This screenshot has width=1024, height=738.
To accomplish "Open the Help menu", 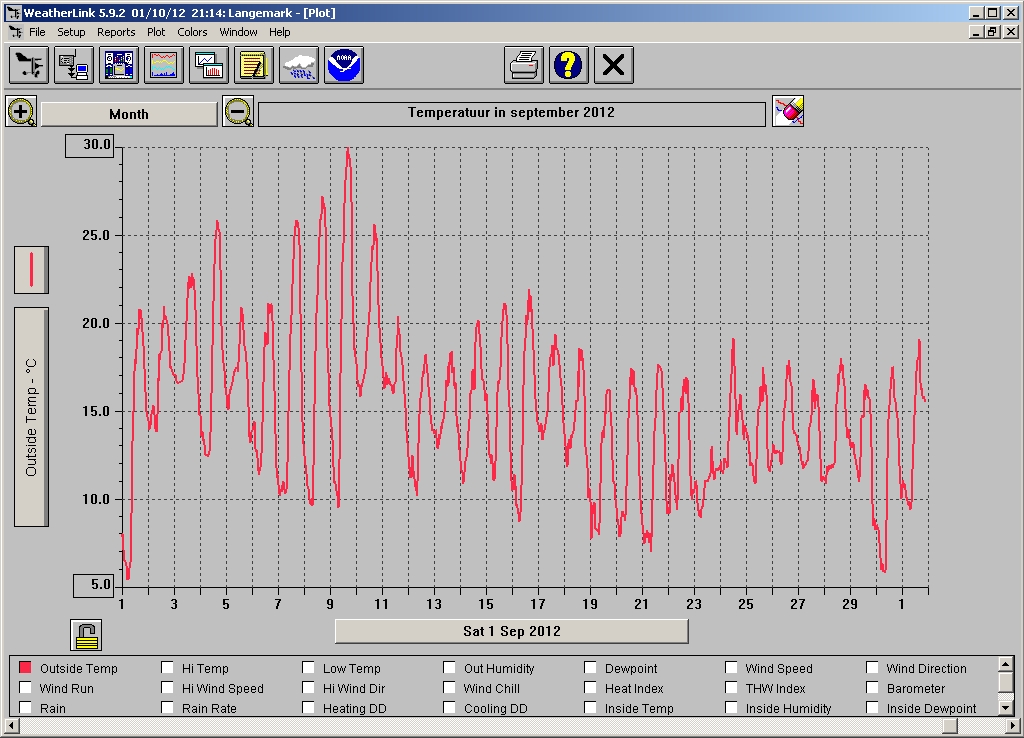I will (280, 32).
